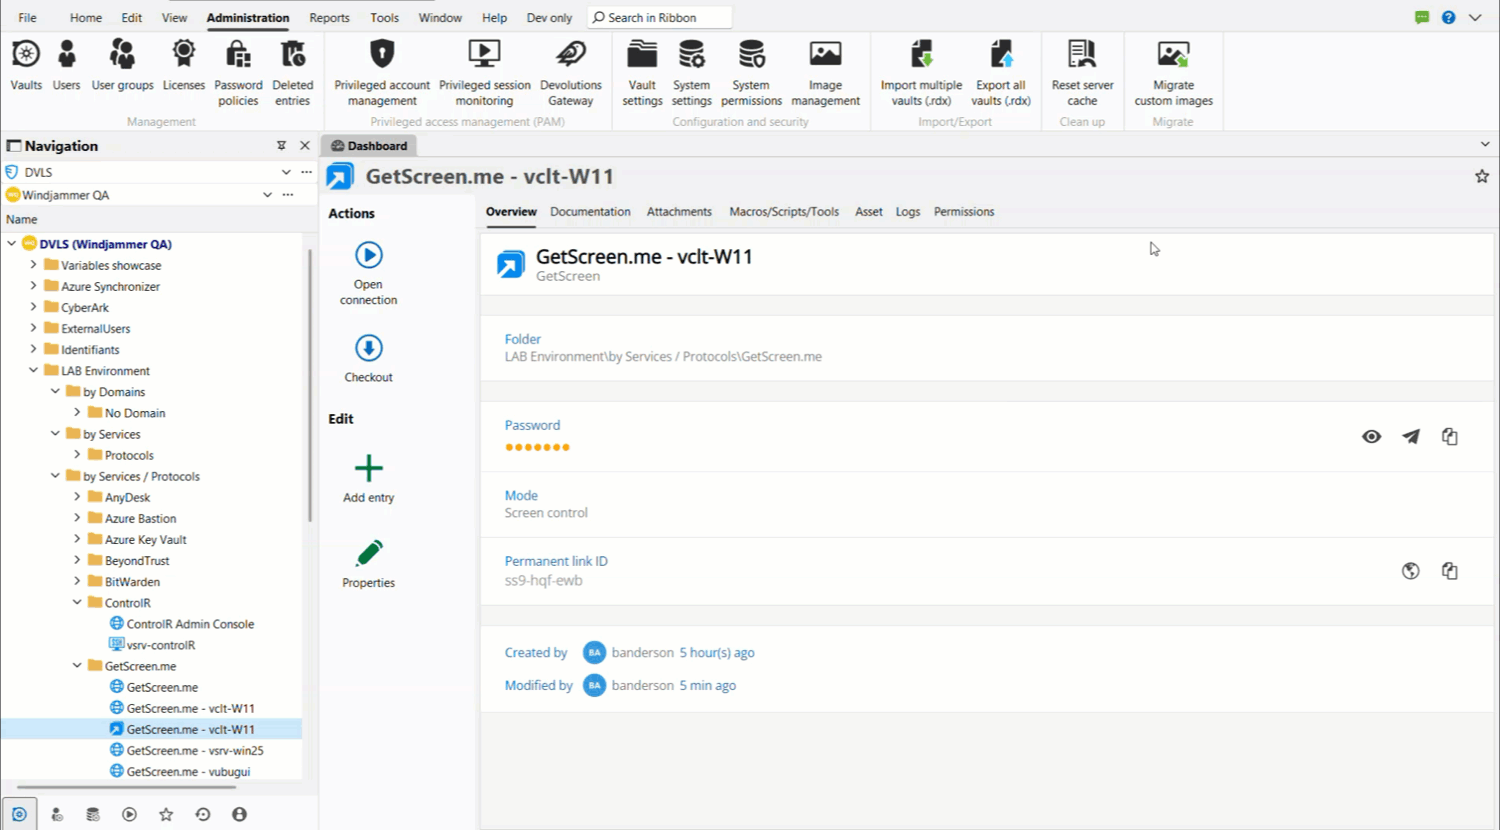Open Privileged account management
The height and width of the screenshot is (830, 1500).
pyautogui.click(x=381, y=70)
